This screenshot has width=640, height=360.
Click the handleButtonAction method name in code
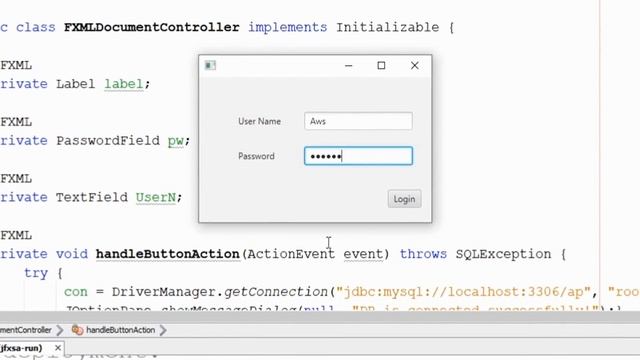[167, 254]
